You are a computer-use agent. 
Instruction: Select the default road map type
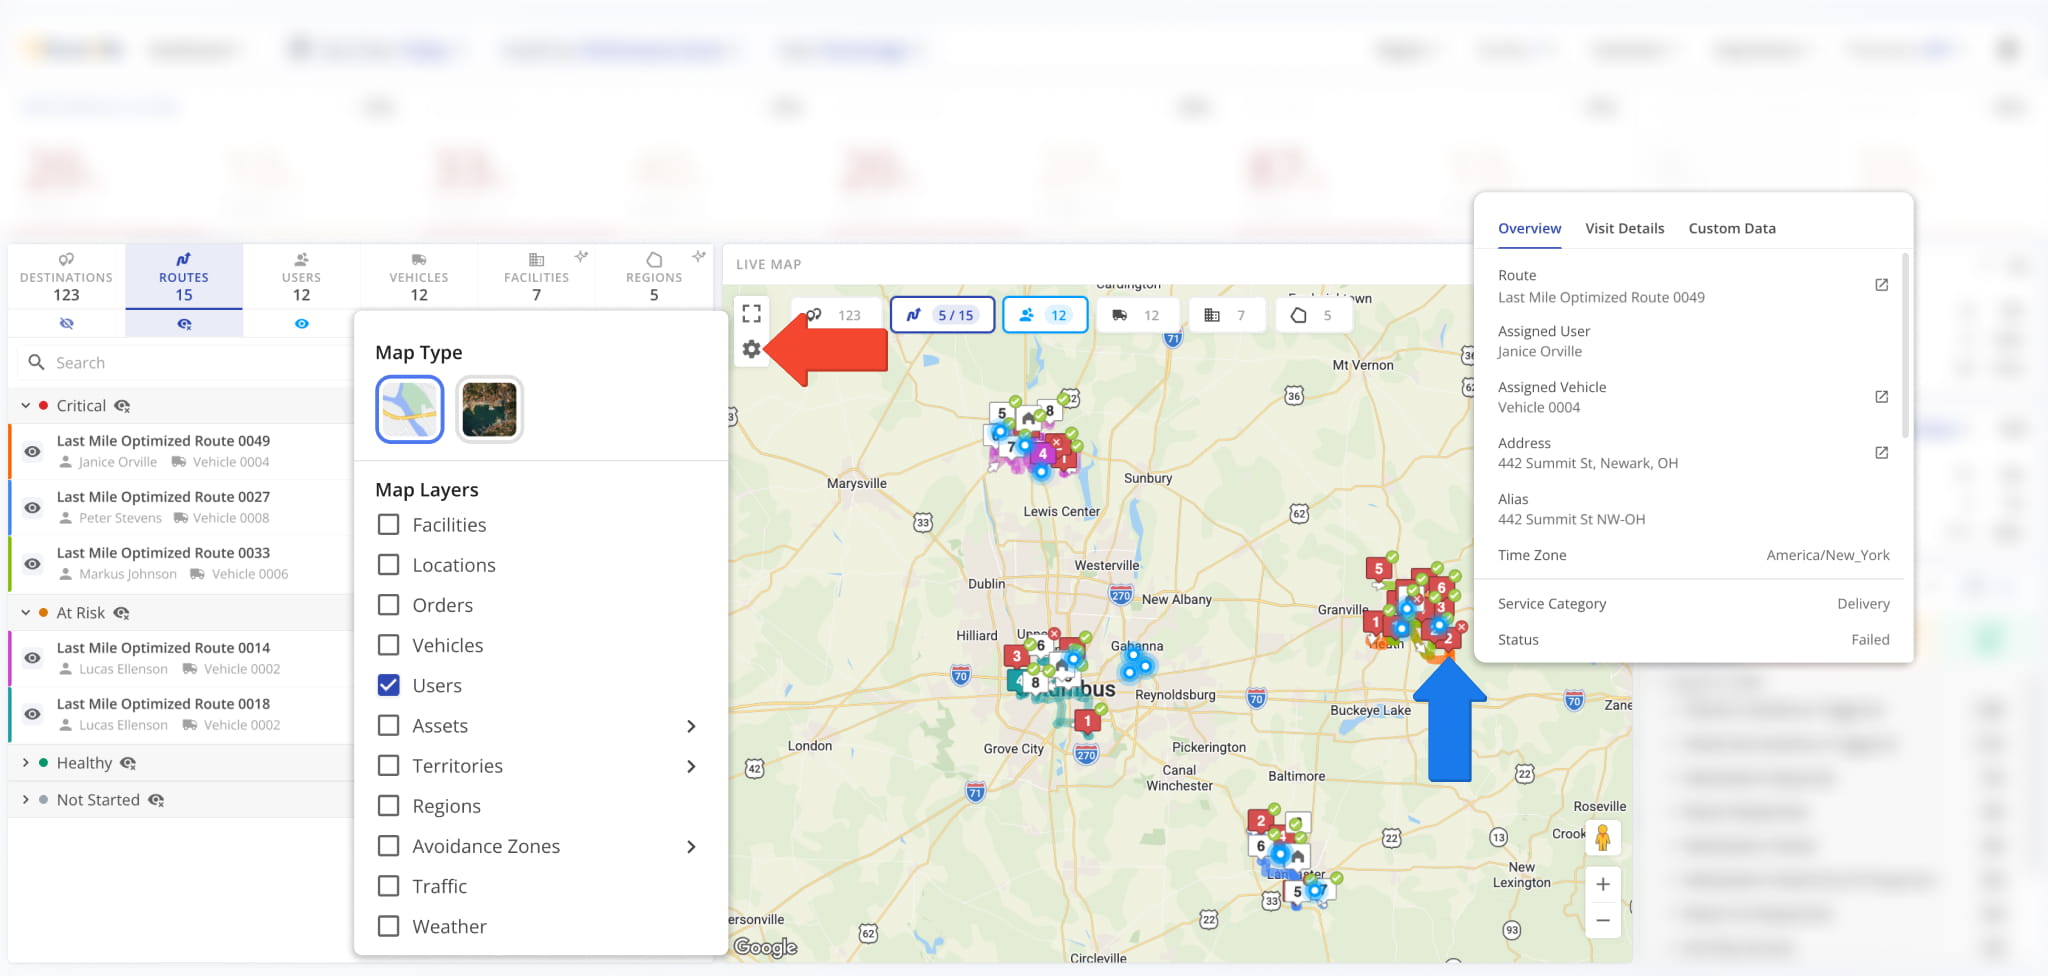click(410, 409)
